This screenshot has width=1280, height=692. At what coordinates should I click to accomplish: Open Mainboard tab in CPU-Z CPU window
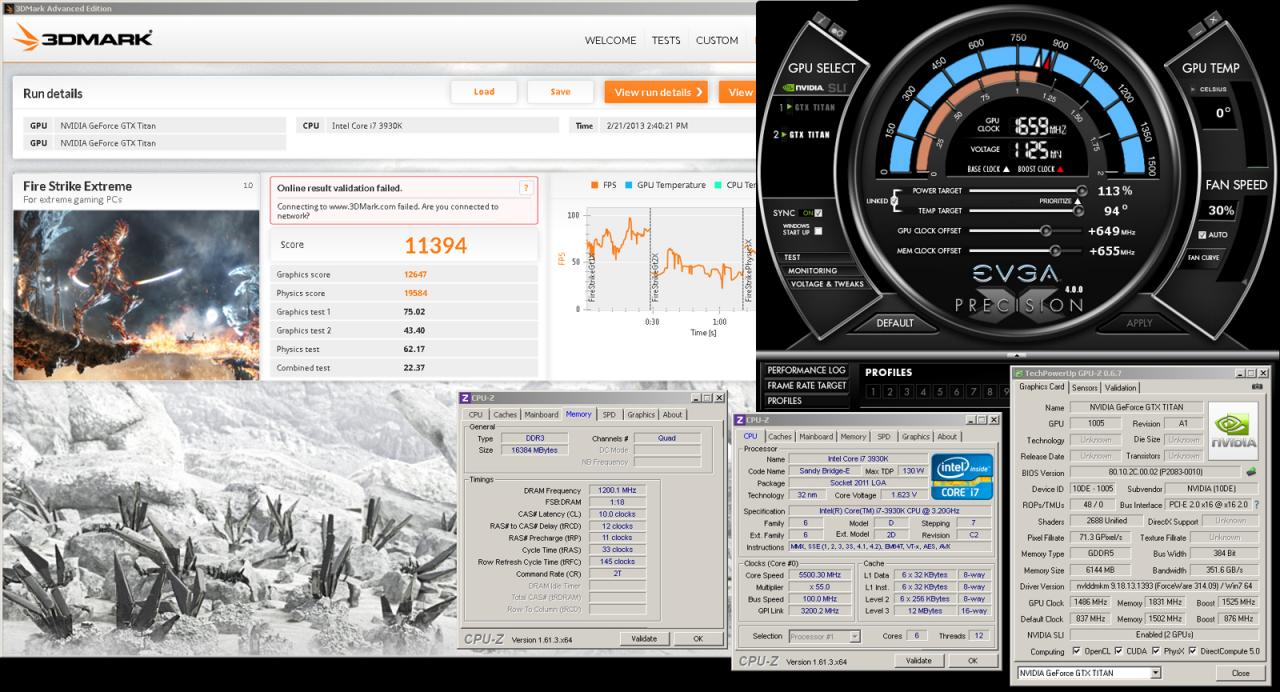coord(816,436)
